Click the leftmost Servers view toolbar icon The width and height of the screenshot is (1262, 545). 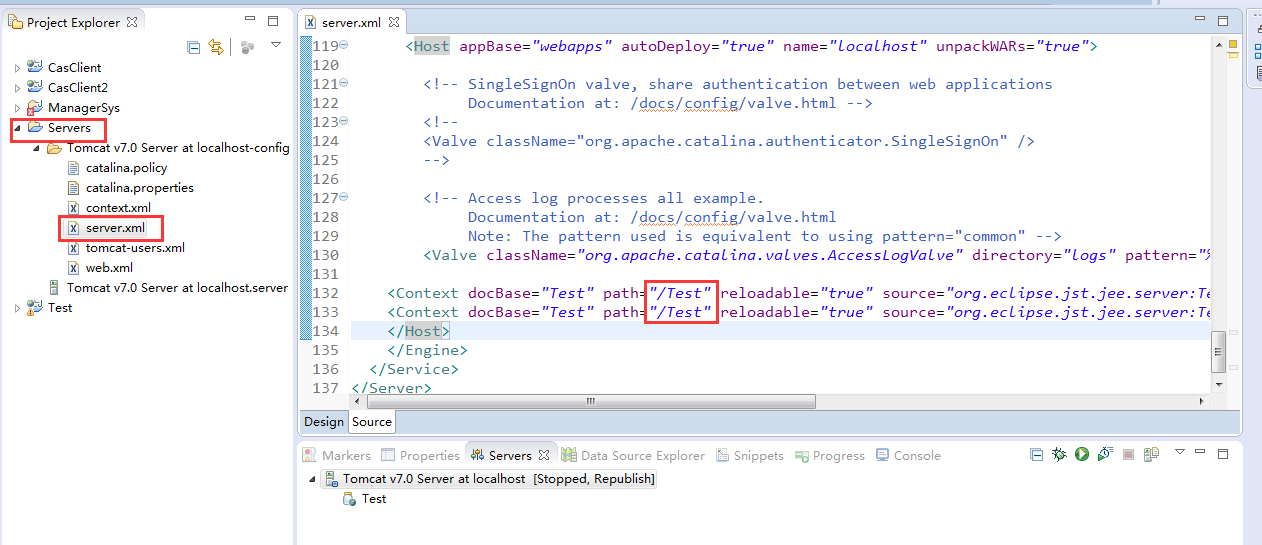(x=1037, y=454)
